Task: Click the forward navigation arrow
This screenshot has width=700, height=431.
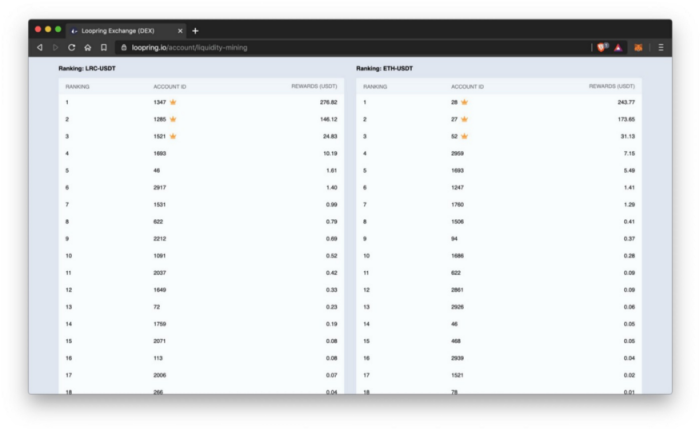Action: (55, 47)
